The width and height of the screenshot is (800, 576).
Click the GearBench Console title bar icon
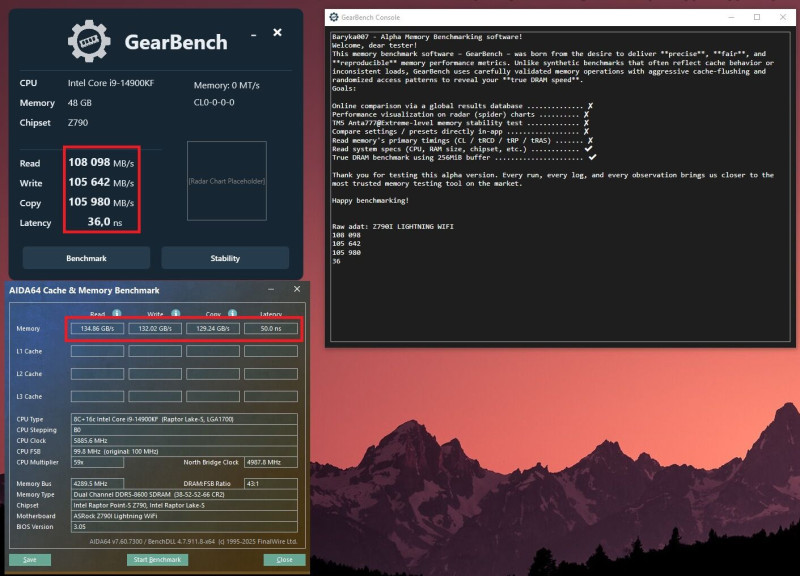click(334, 17)
